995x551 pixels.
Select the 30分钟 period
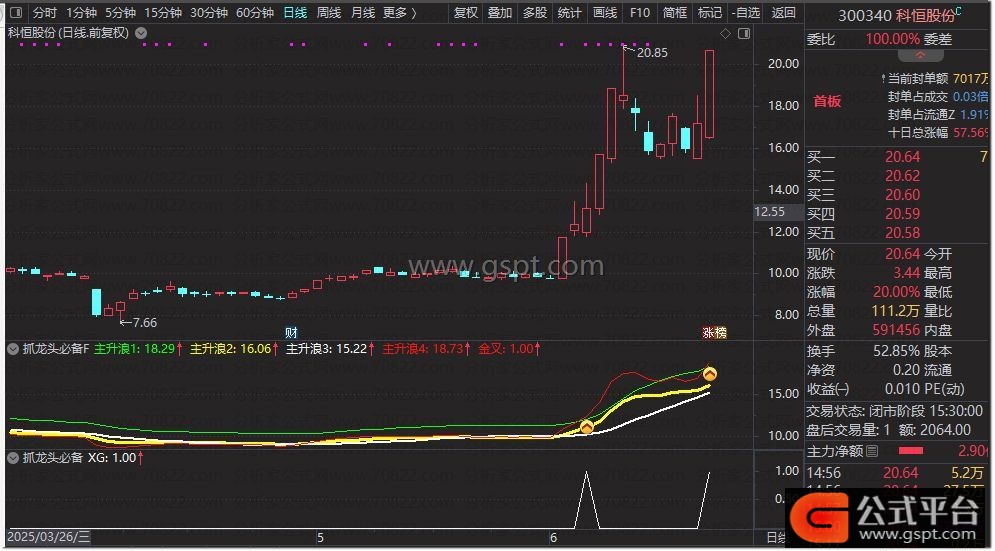(209, 13)
